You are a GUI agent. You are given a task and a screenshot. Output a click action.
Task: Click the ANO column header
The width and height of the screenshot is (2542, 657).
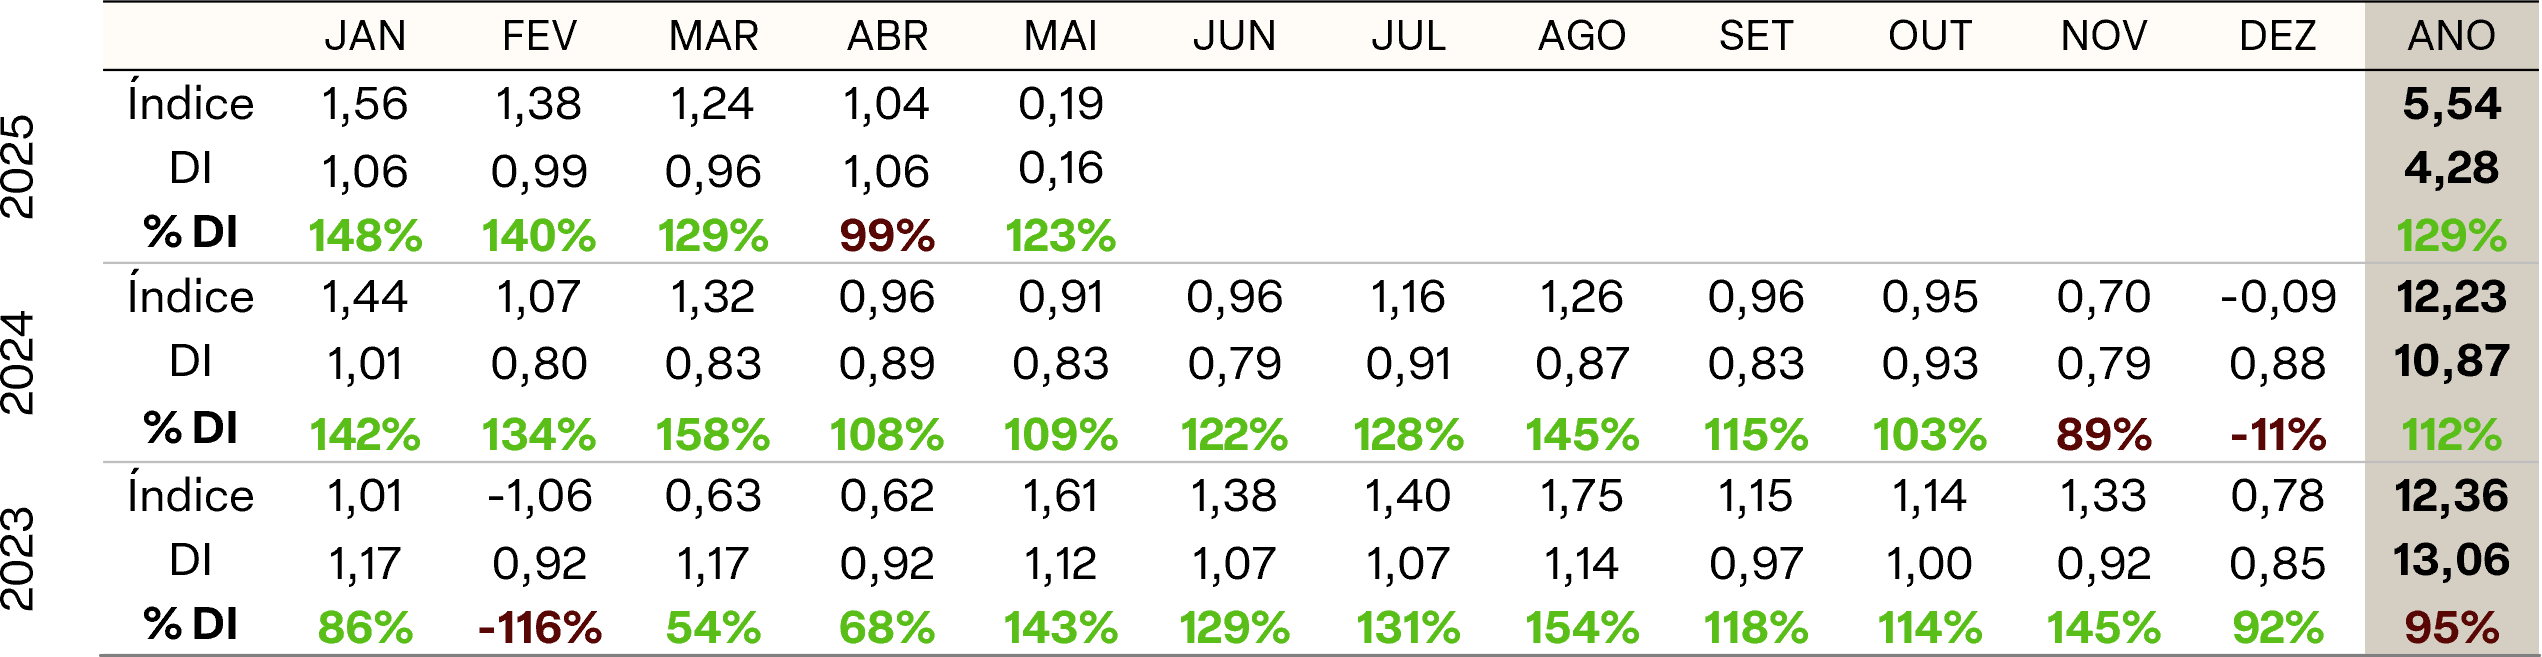pos(2451,37)
